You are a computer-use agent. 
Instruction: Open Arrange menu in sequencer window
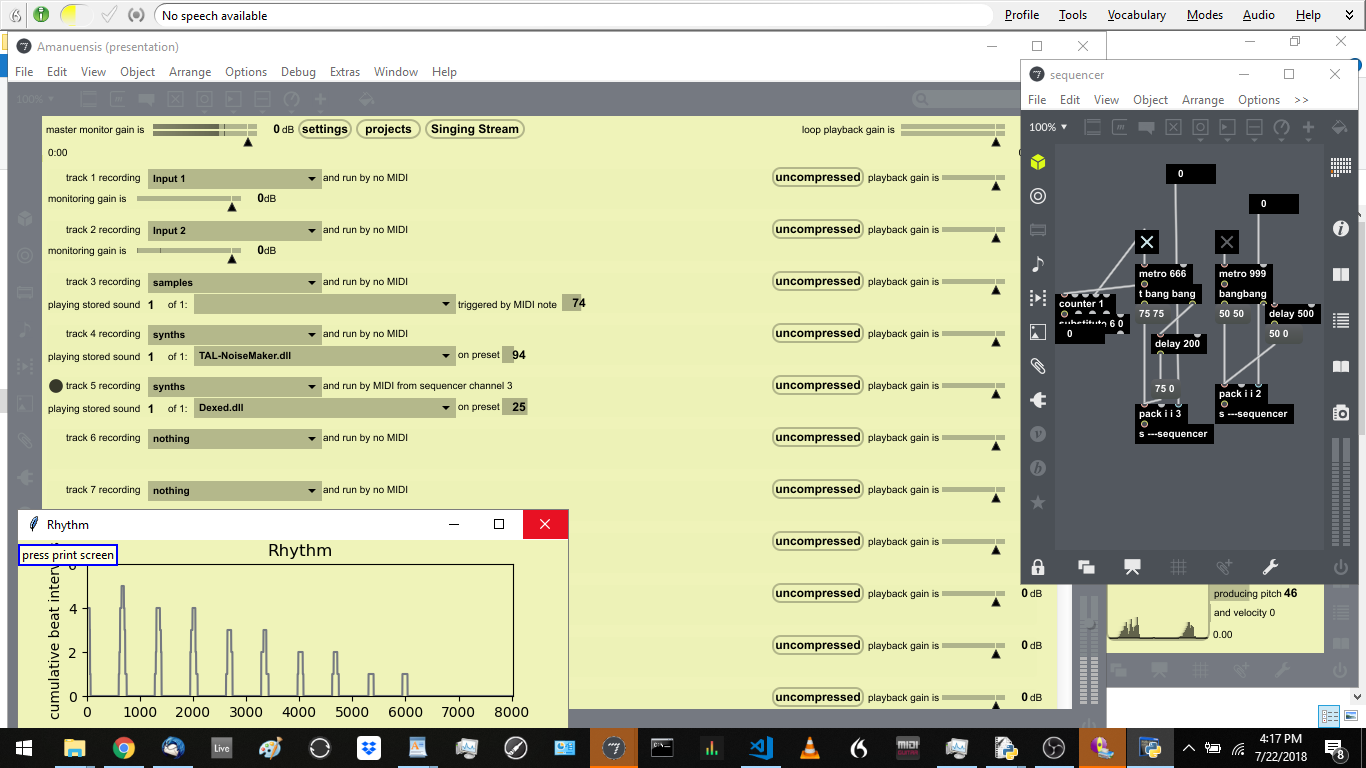[x=1203, y=100]
